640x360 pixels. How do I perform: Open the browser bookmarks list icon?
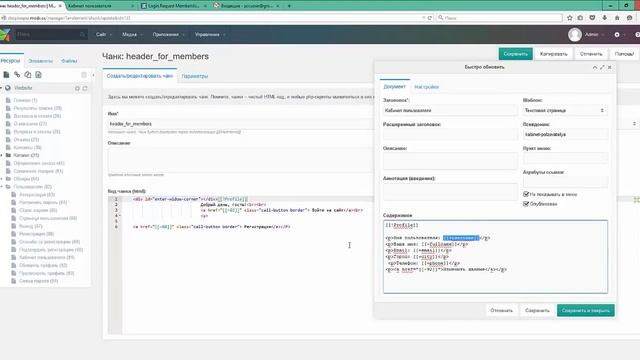[x=580, y=18]
